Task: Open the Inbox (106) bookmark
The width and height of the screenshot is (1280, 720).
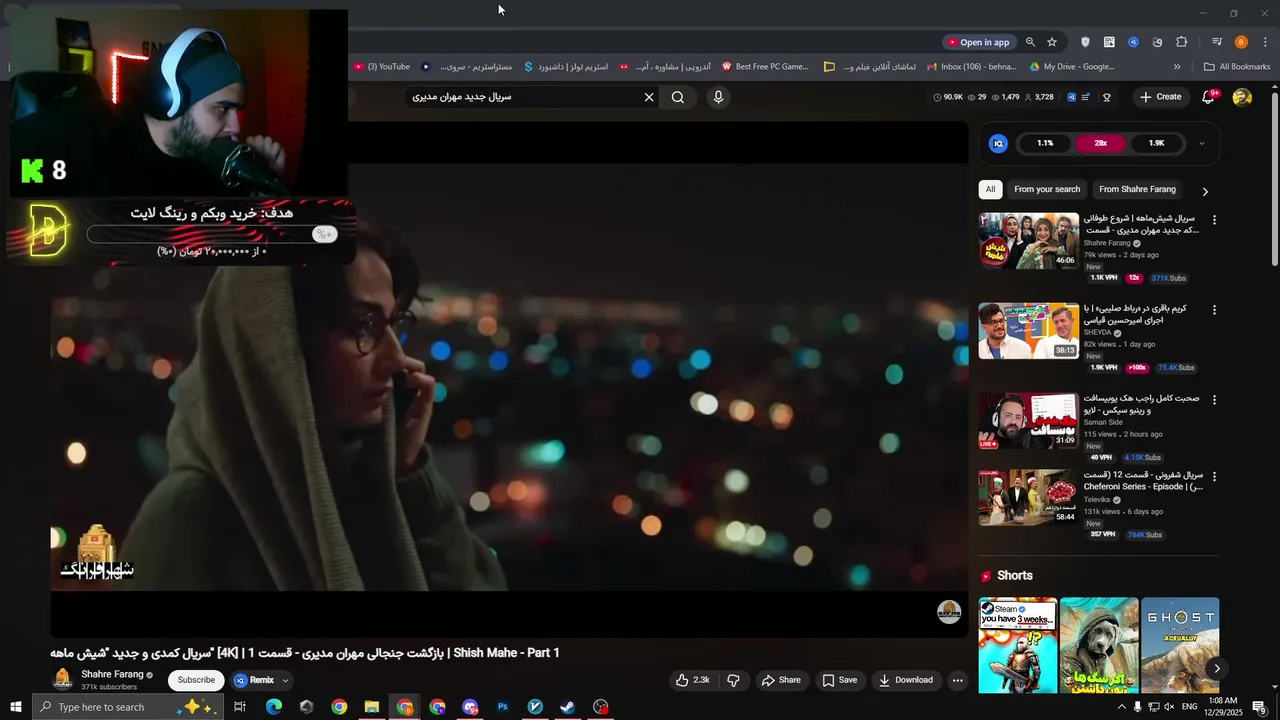Action: click(972, 67)
